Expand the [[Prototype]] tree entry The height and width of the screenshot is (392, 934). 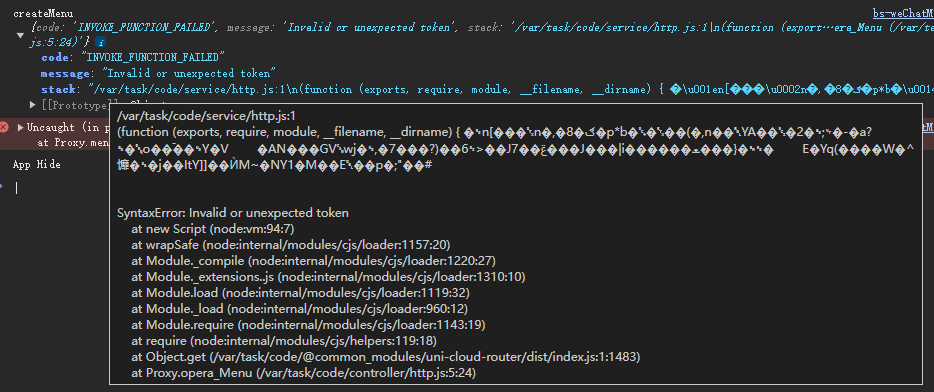33,105
